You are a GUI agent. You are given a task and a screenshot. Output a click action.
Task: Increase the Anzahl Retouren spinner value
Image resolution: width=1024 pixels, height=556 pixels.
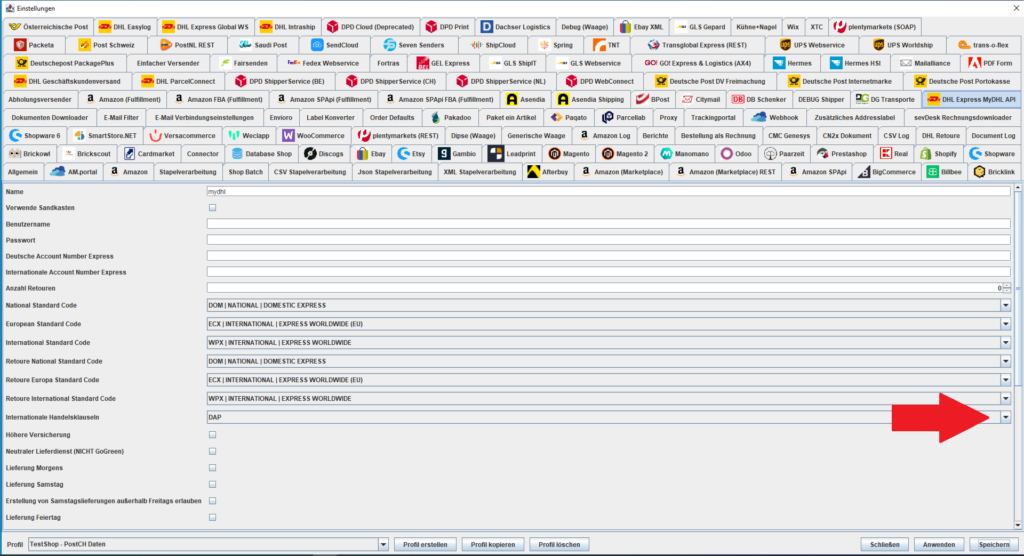pyautogui.click(x=1006, y=286)
